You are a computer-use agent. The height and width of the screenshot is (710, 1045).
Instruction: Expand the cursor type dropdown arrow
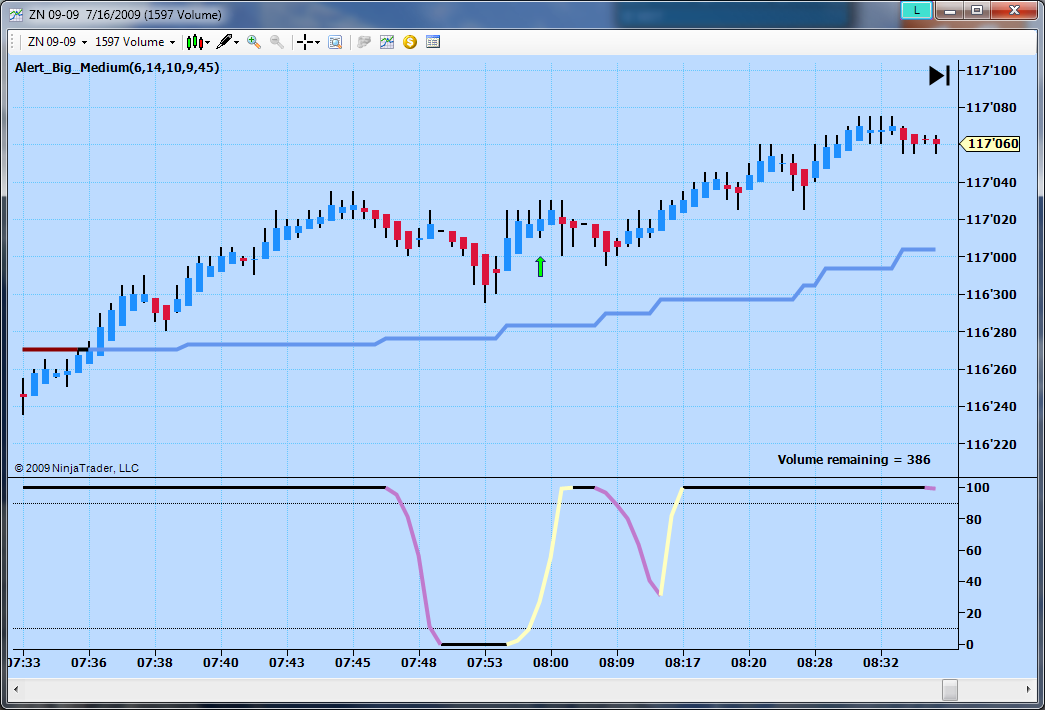pyautogui.click(x=318, y=43)
